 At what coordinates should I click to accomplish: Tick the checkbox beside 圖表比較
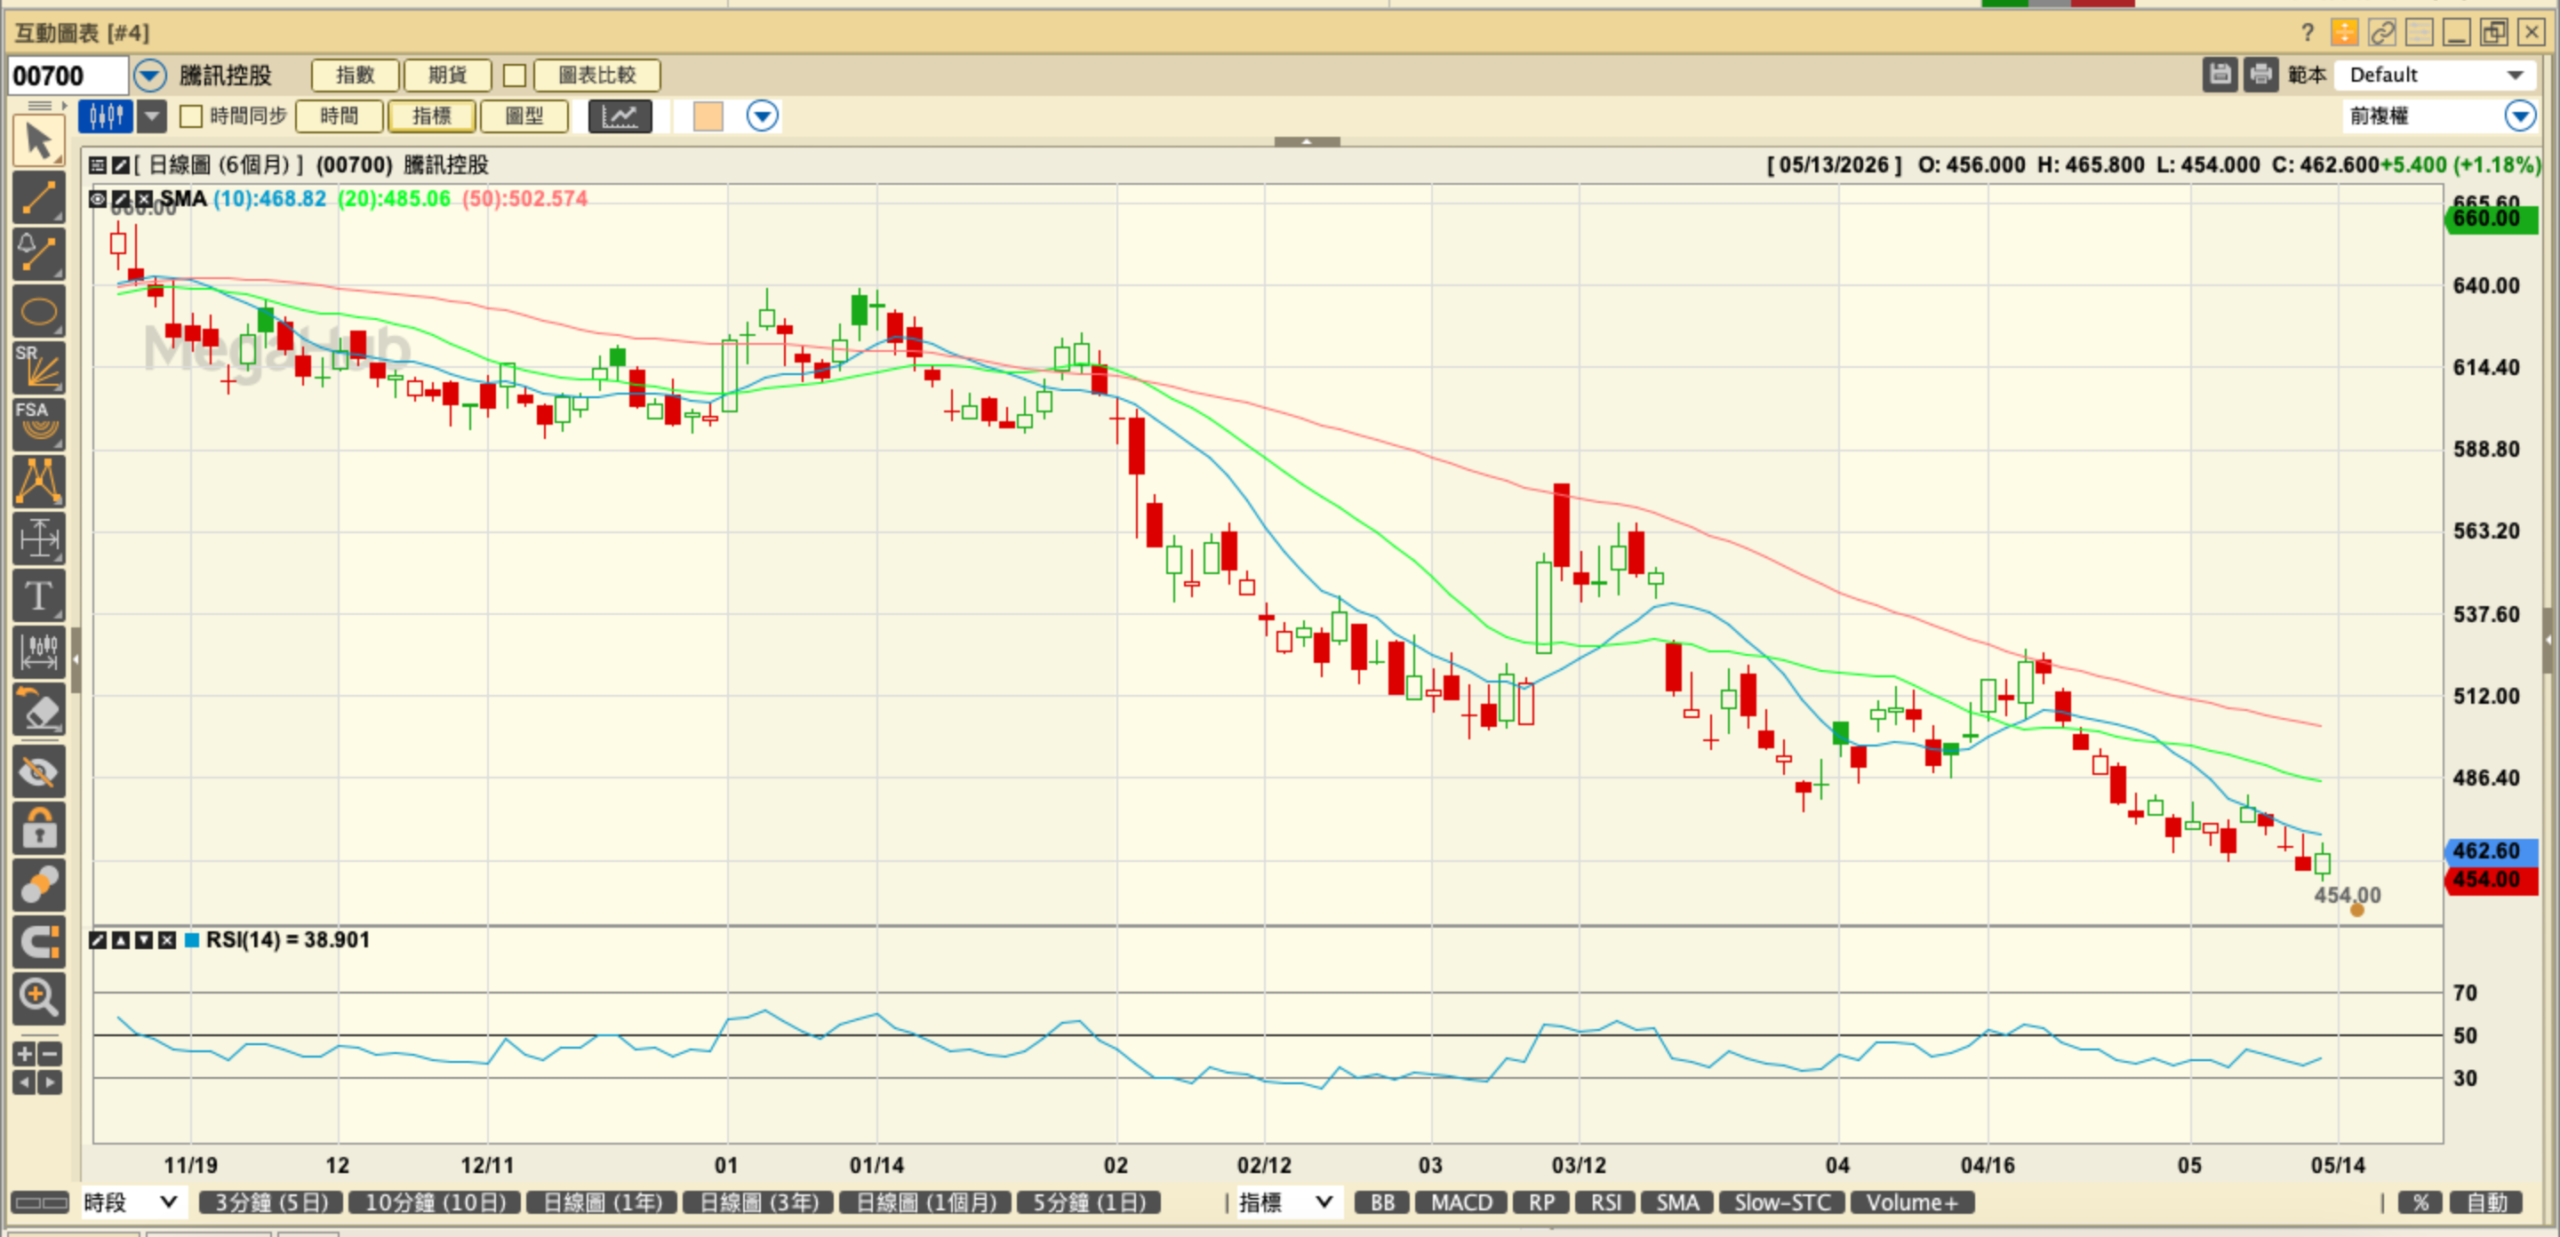pyautogui.click(x=515, y=75)
